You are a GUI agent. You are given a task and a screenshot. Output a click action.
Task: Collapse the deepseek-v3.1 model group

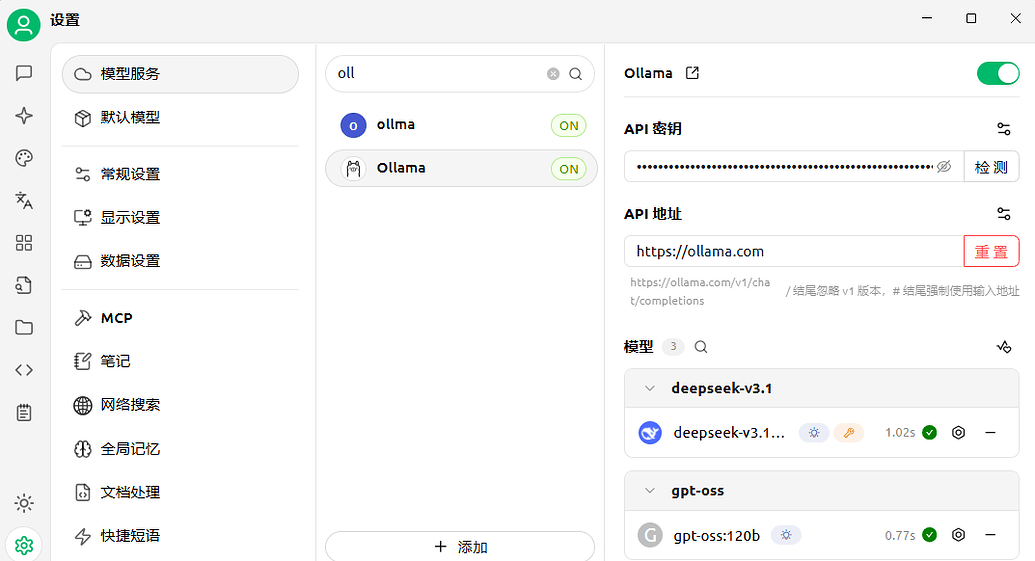point(650,388)
